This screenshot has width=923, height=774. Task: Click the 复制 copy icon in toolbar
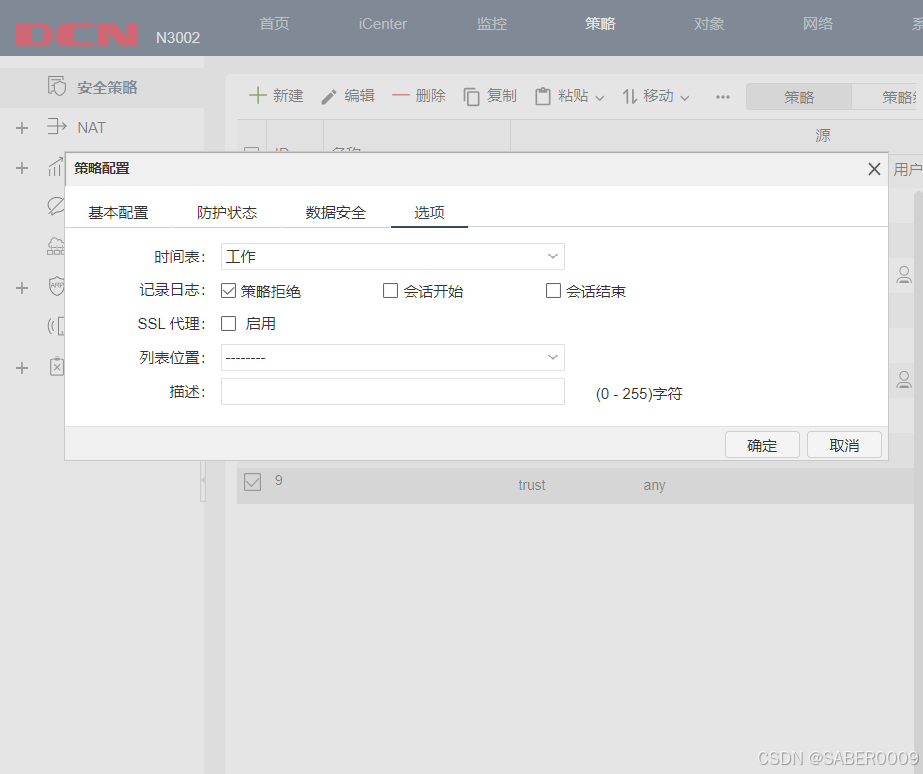[x=470, y=96]
